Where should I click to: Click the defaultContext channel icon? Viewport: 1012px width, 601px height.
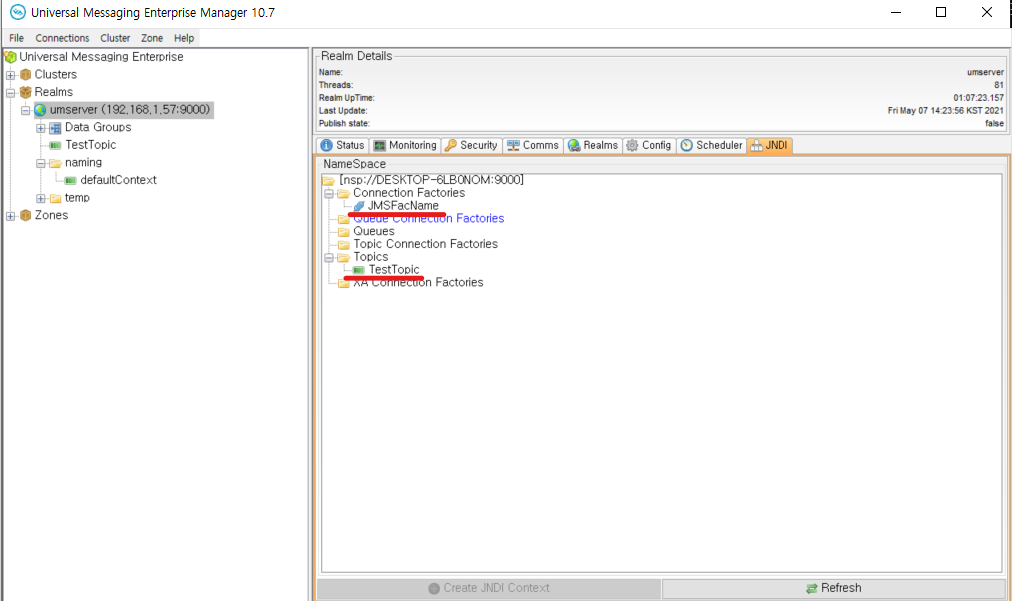click(70, 181)
